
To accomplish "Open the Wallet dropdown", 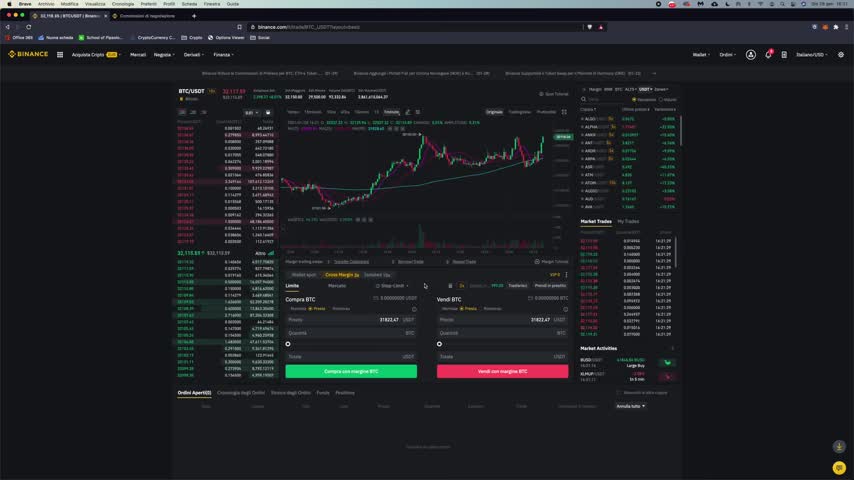I will point(701,54).
